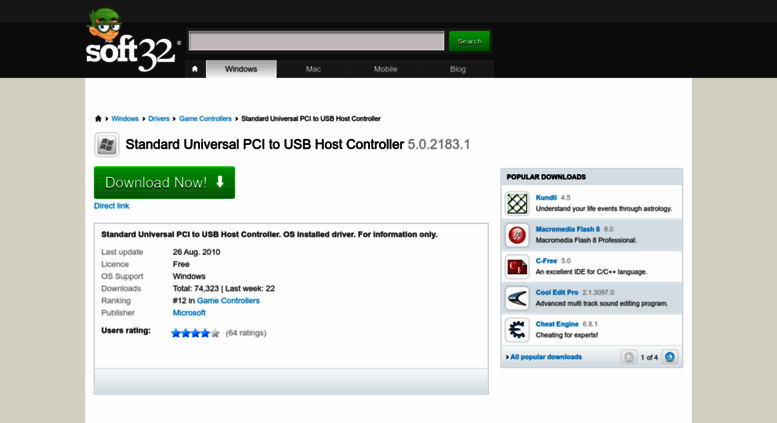Click the Windows driver icon beside title
The width and height of the screenshot is (777, 423).
click(107, 145)
